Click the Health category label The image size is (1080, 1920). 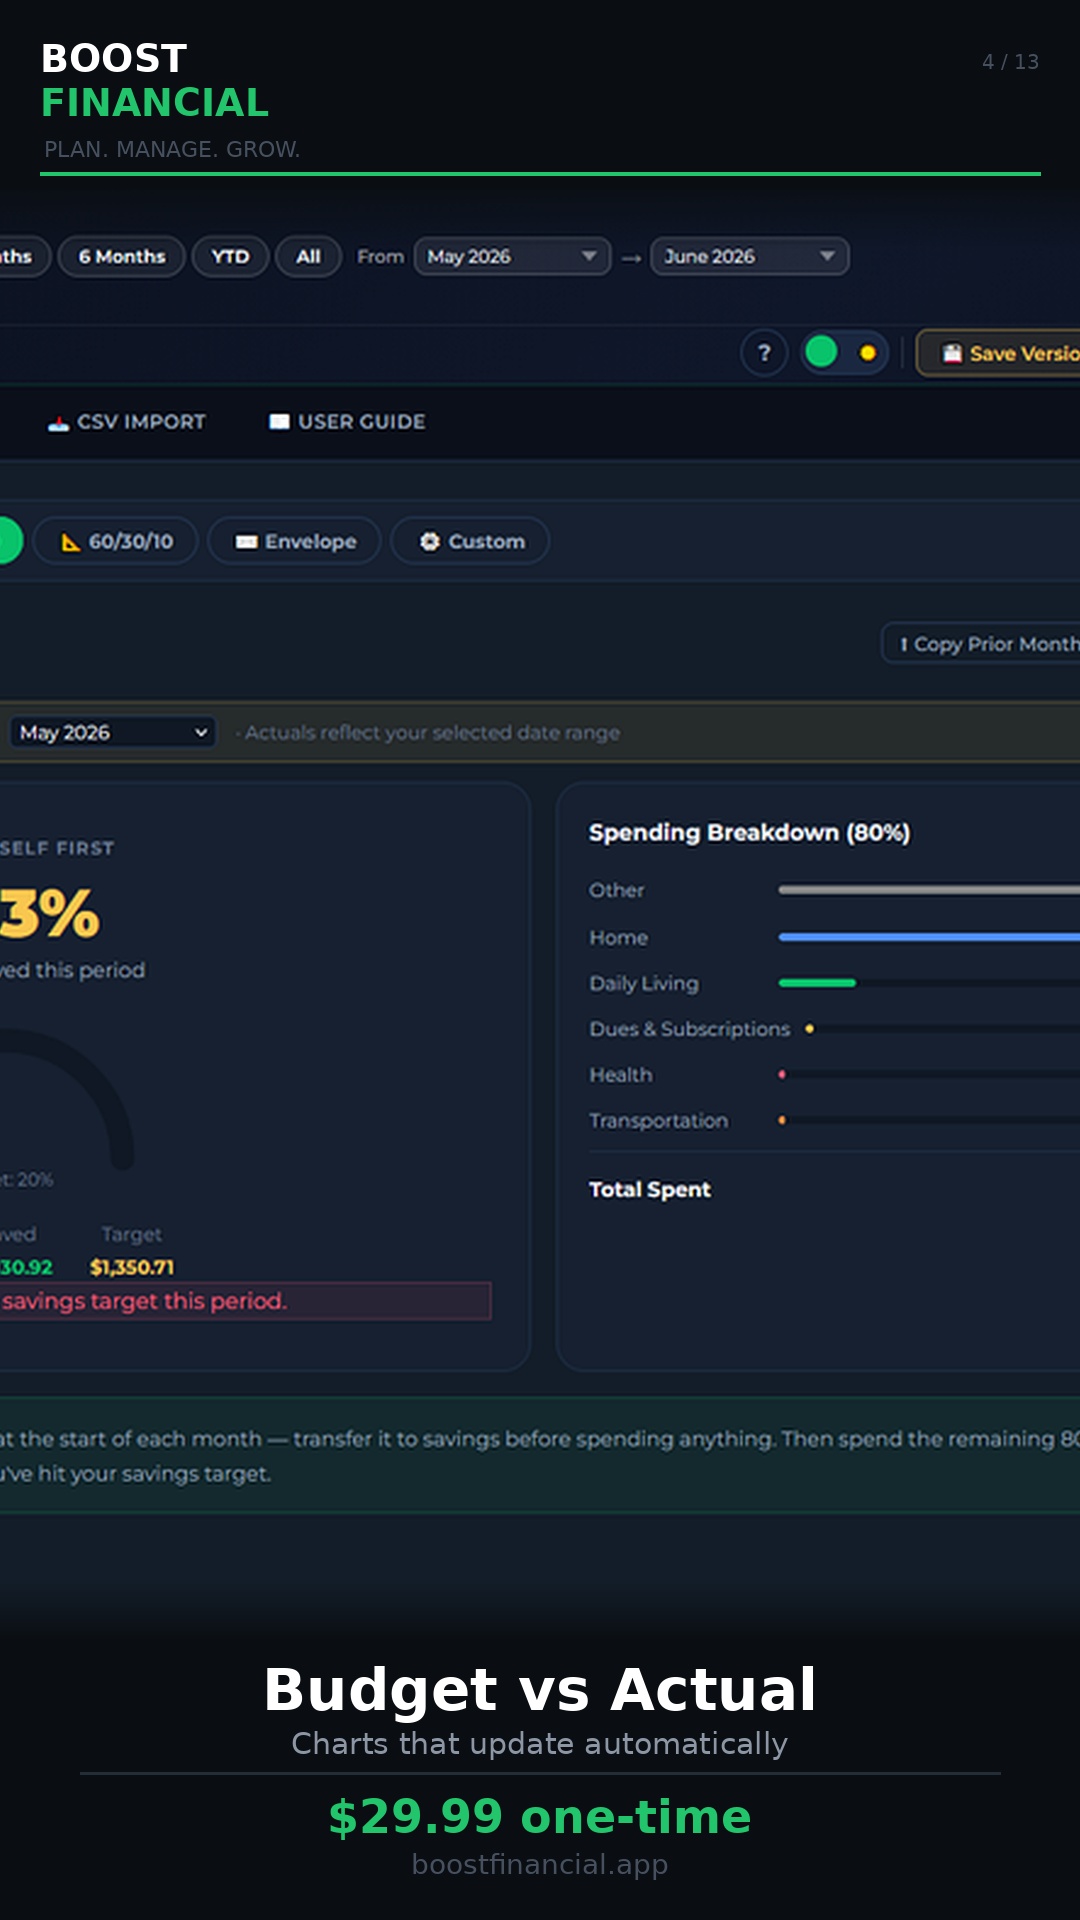tap(620, 1075)
